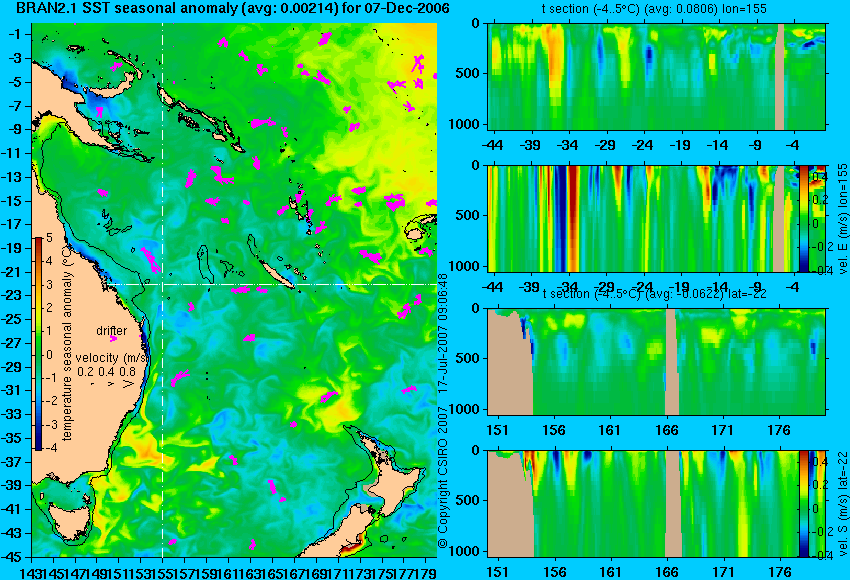Click the '-33' latitude tick on map axis
Screen dimensions: 850x580
[x=12, y=414]
